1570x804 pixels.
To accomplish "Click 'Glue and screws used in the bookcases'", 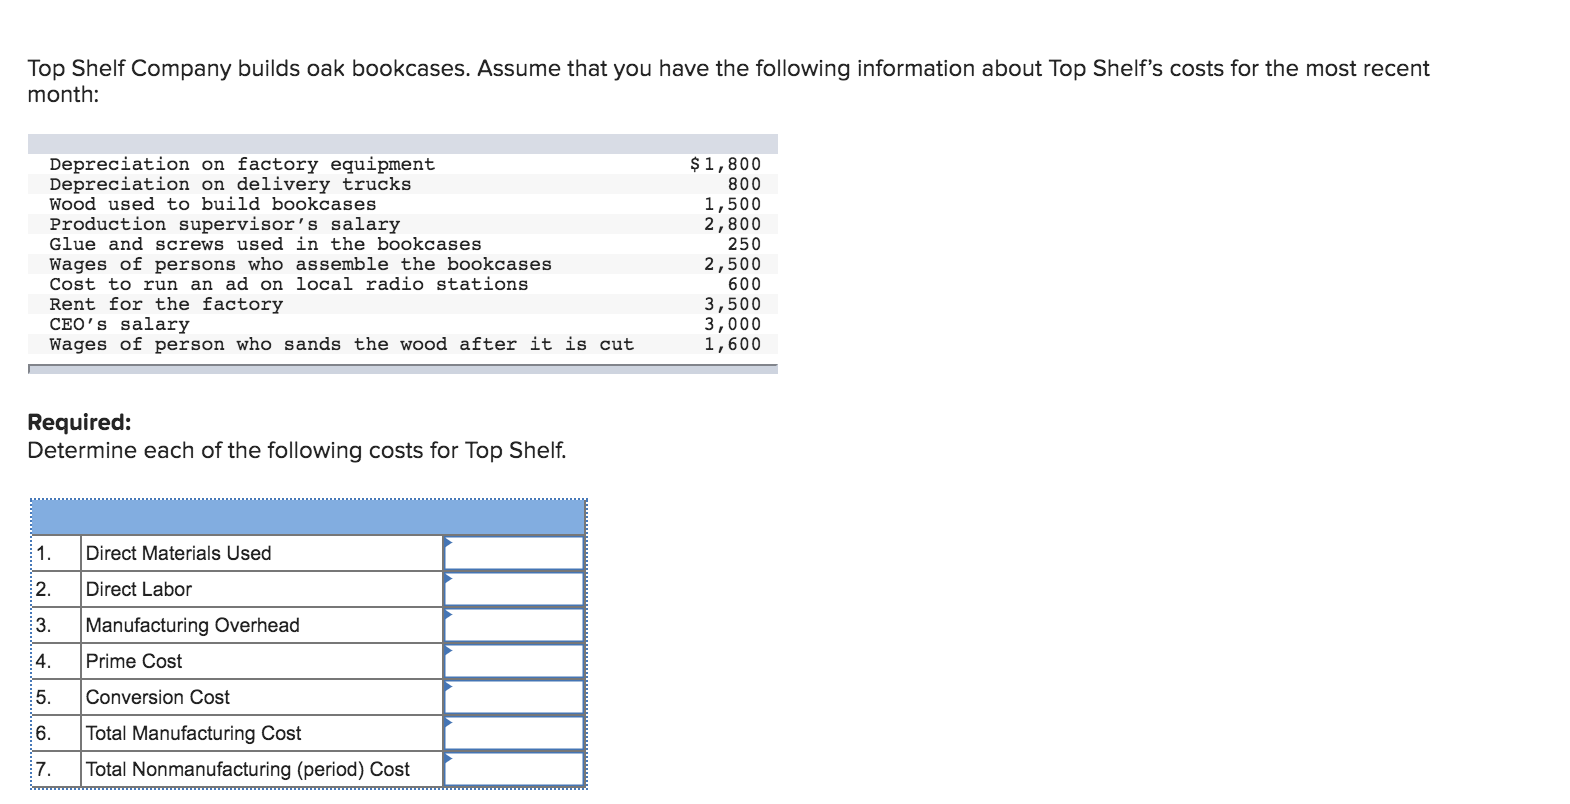I will [x=265, y=244].
